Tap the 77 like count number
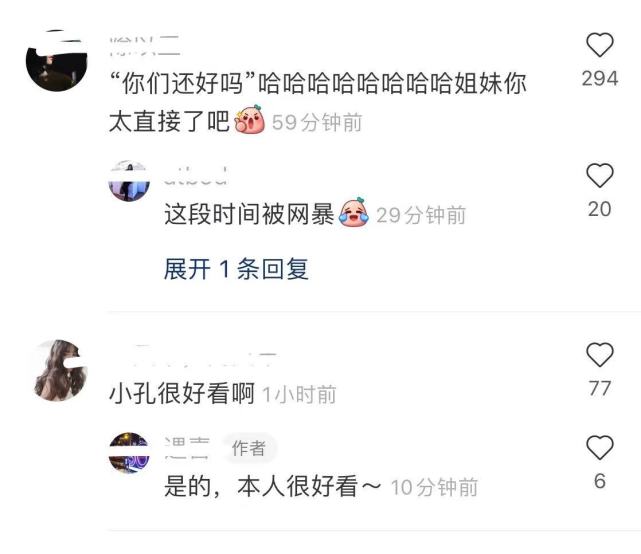The height and width of the screenshot is (554, 641). click(x=600, y=388)
